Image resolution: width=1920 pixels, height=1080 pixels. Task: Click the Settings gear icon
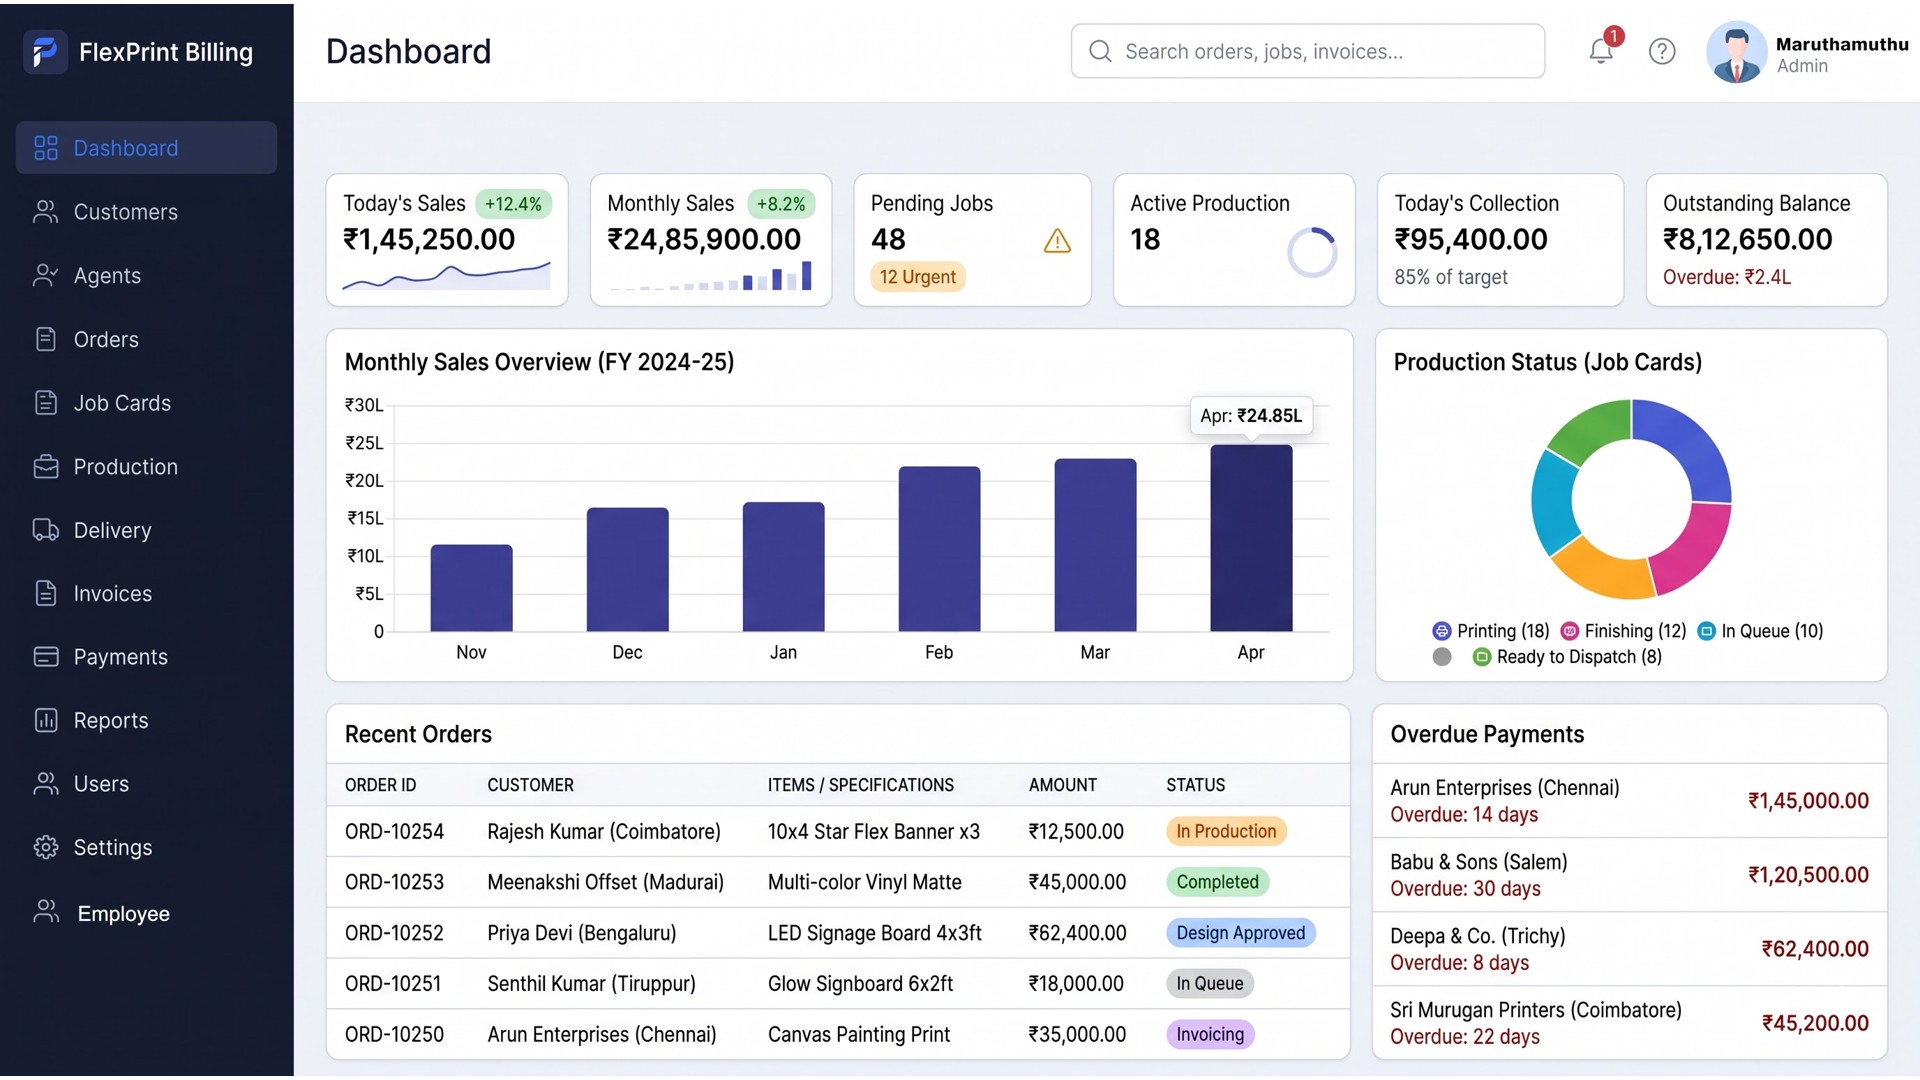45,847
